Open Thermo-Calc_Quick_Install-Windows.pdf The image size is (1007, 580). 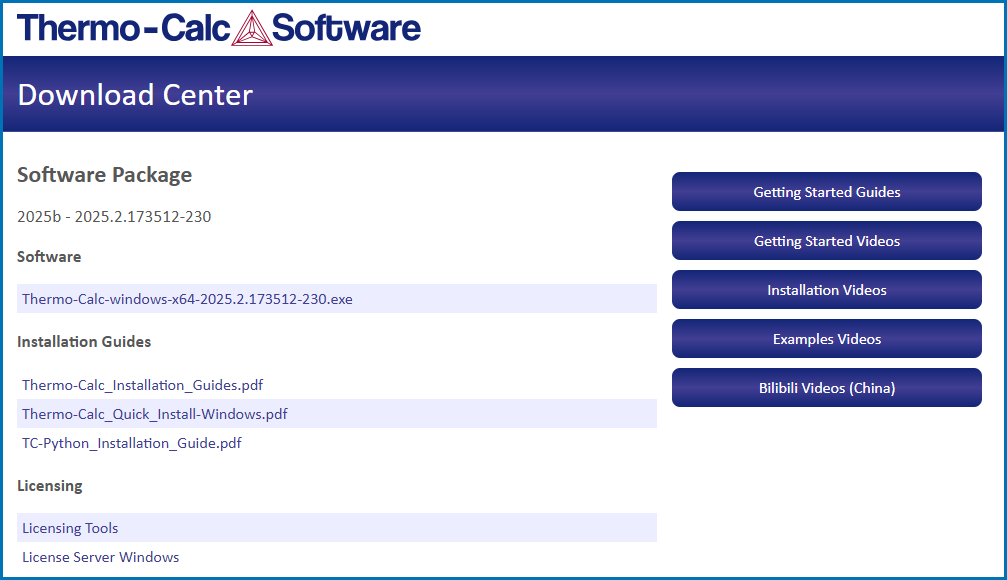point(155,414)
